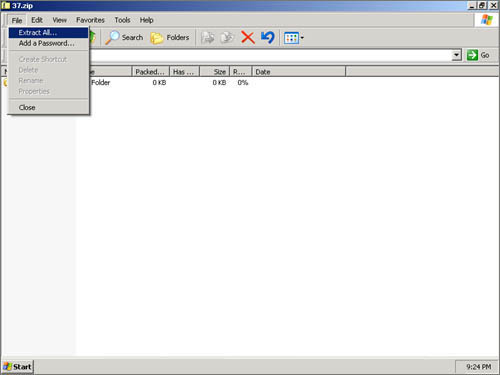Click the 37.zip title bar folder icon
Screen dimensions: 500x375
6,6
